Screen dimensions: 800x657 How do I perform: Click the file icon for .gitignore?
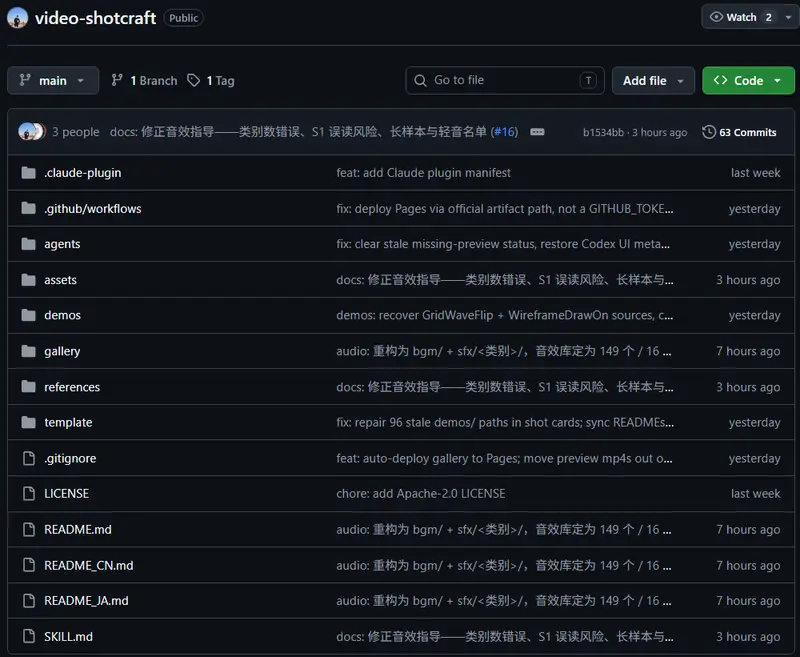click(29, 458)
